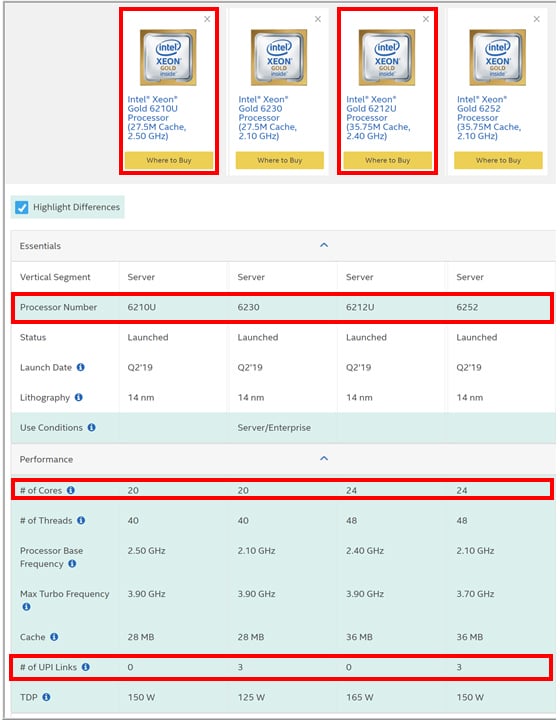Click Where to Buy for Gold 6230
Screen dimensions: 560x720
(x=280, y=160)
